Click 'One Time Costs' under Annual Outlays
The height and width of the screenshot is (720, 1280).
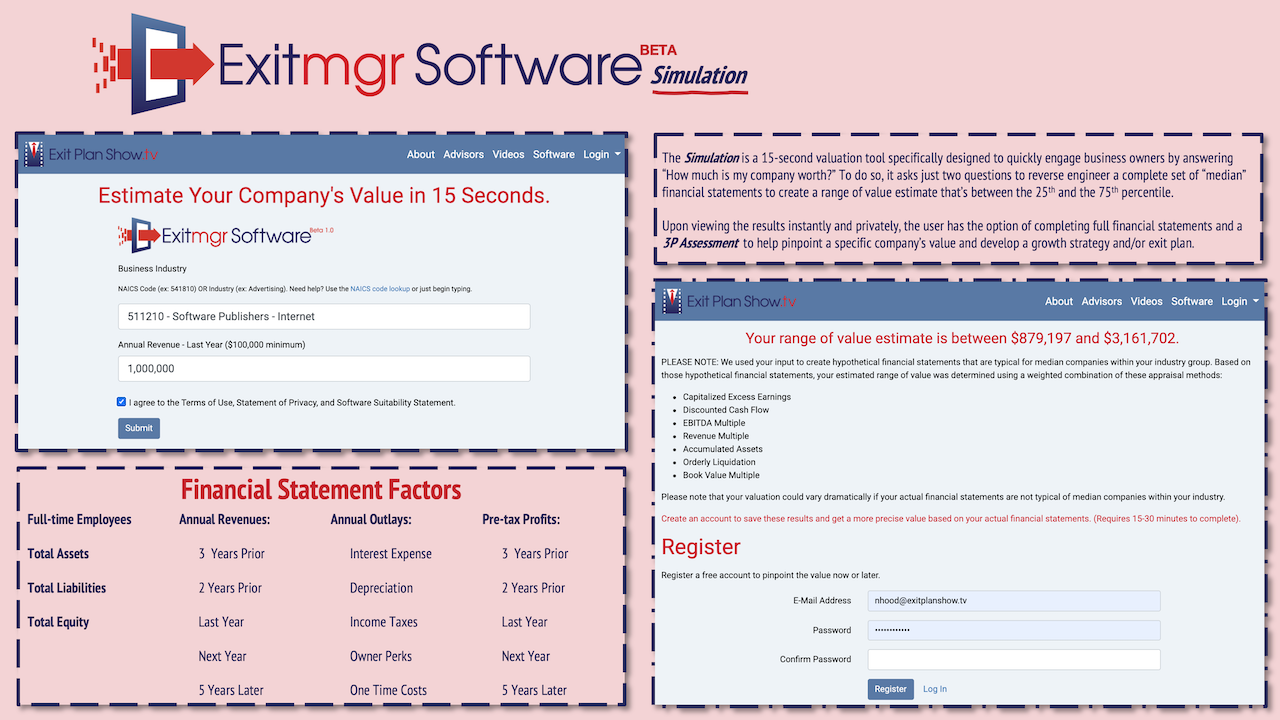click(x=388, y=690)
